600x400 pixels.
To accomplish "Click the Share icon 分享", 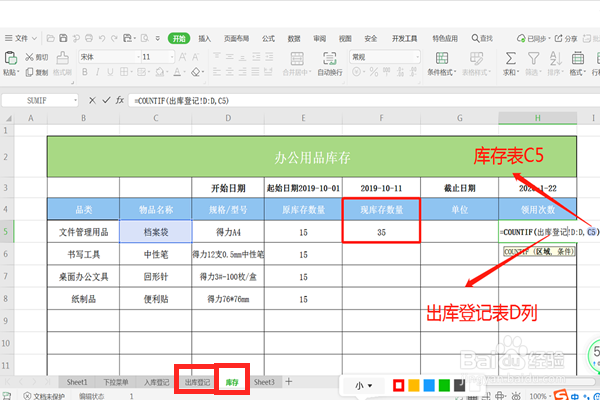I will (566, 38).
